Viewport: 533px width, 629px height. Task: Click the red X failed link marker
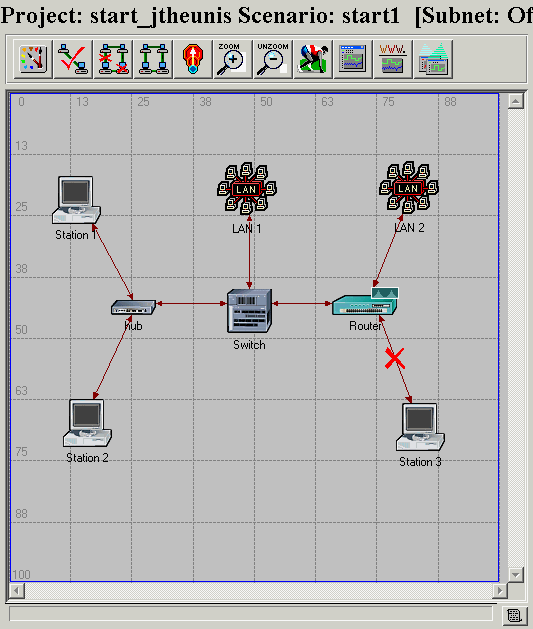click(x=395, y=359)
